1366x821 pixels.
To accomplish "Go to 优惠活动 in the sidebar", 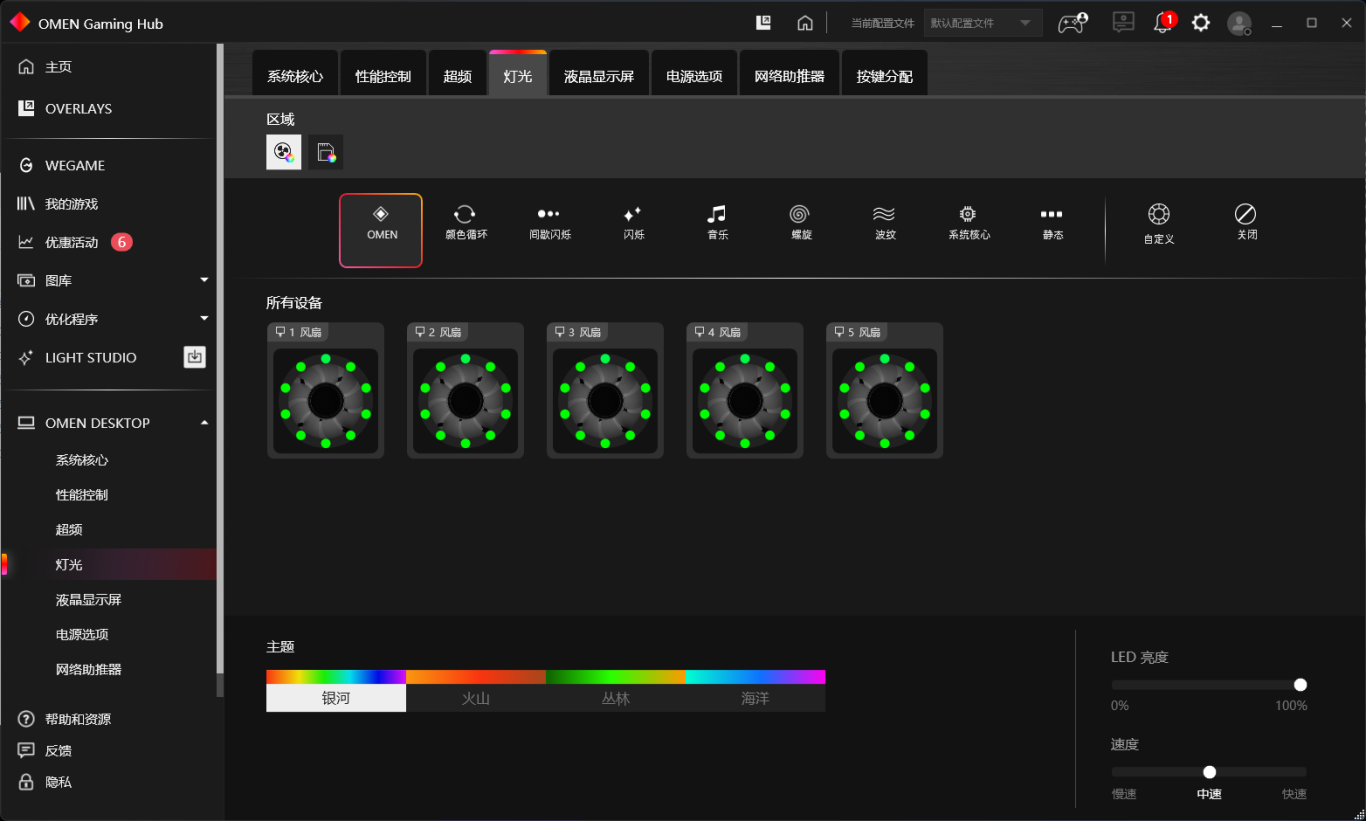I will tap(72, 242).
